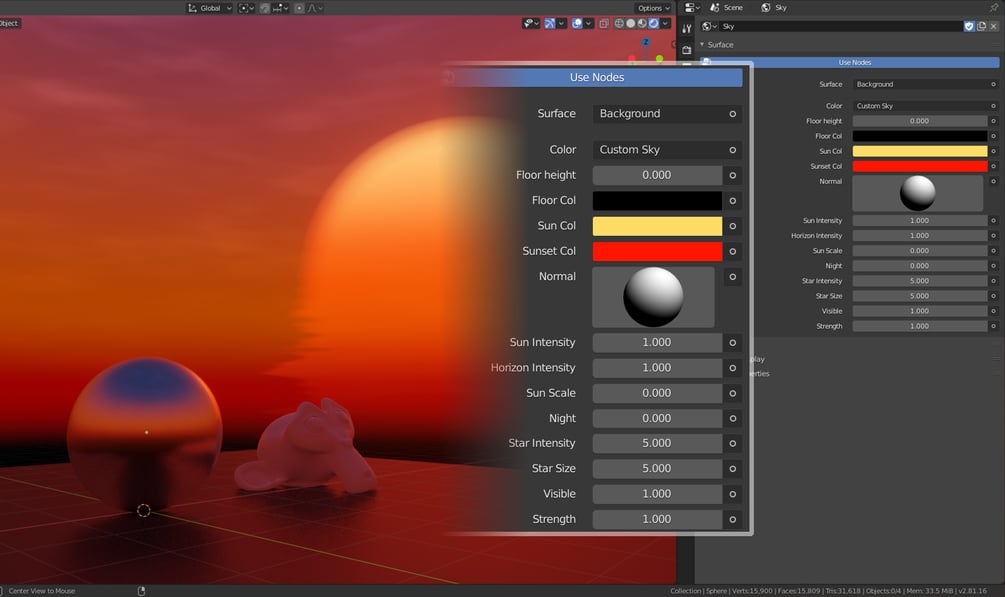The width and height of the screenshot is (1005, 597).
Task: Open the world data-block browser icon
Action: point(709,26)
